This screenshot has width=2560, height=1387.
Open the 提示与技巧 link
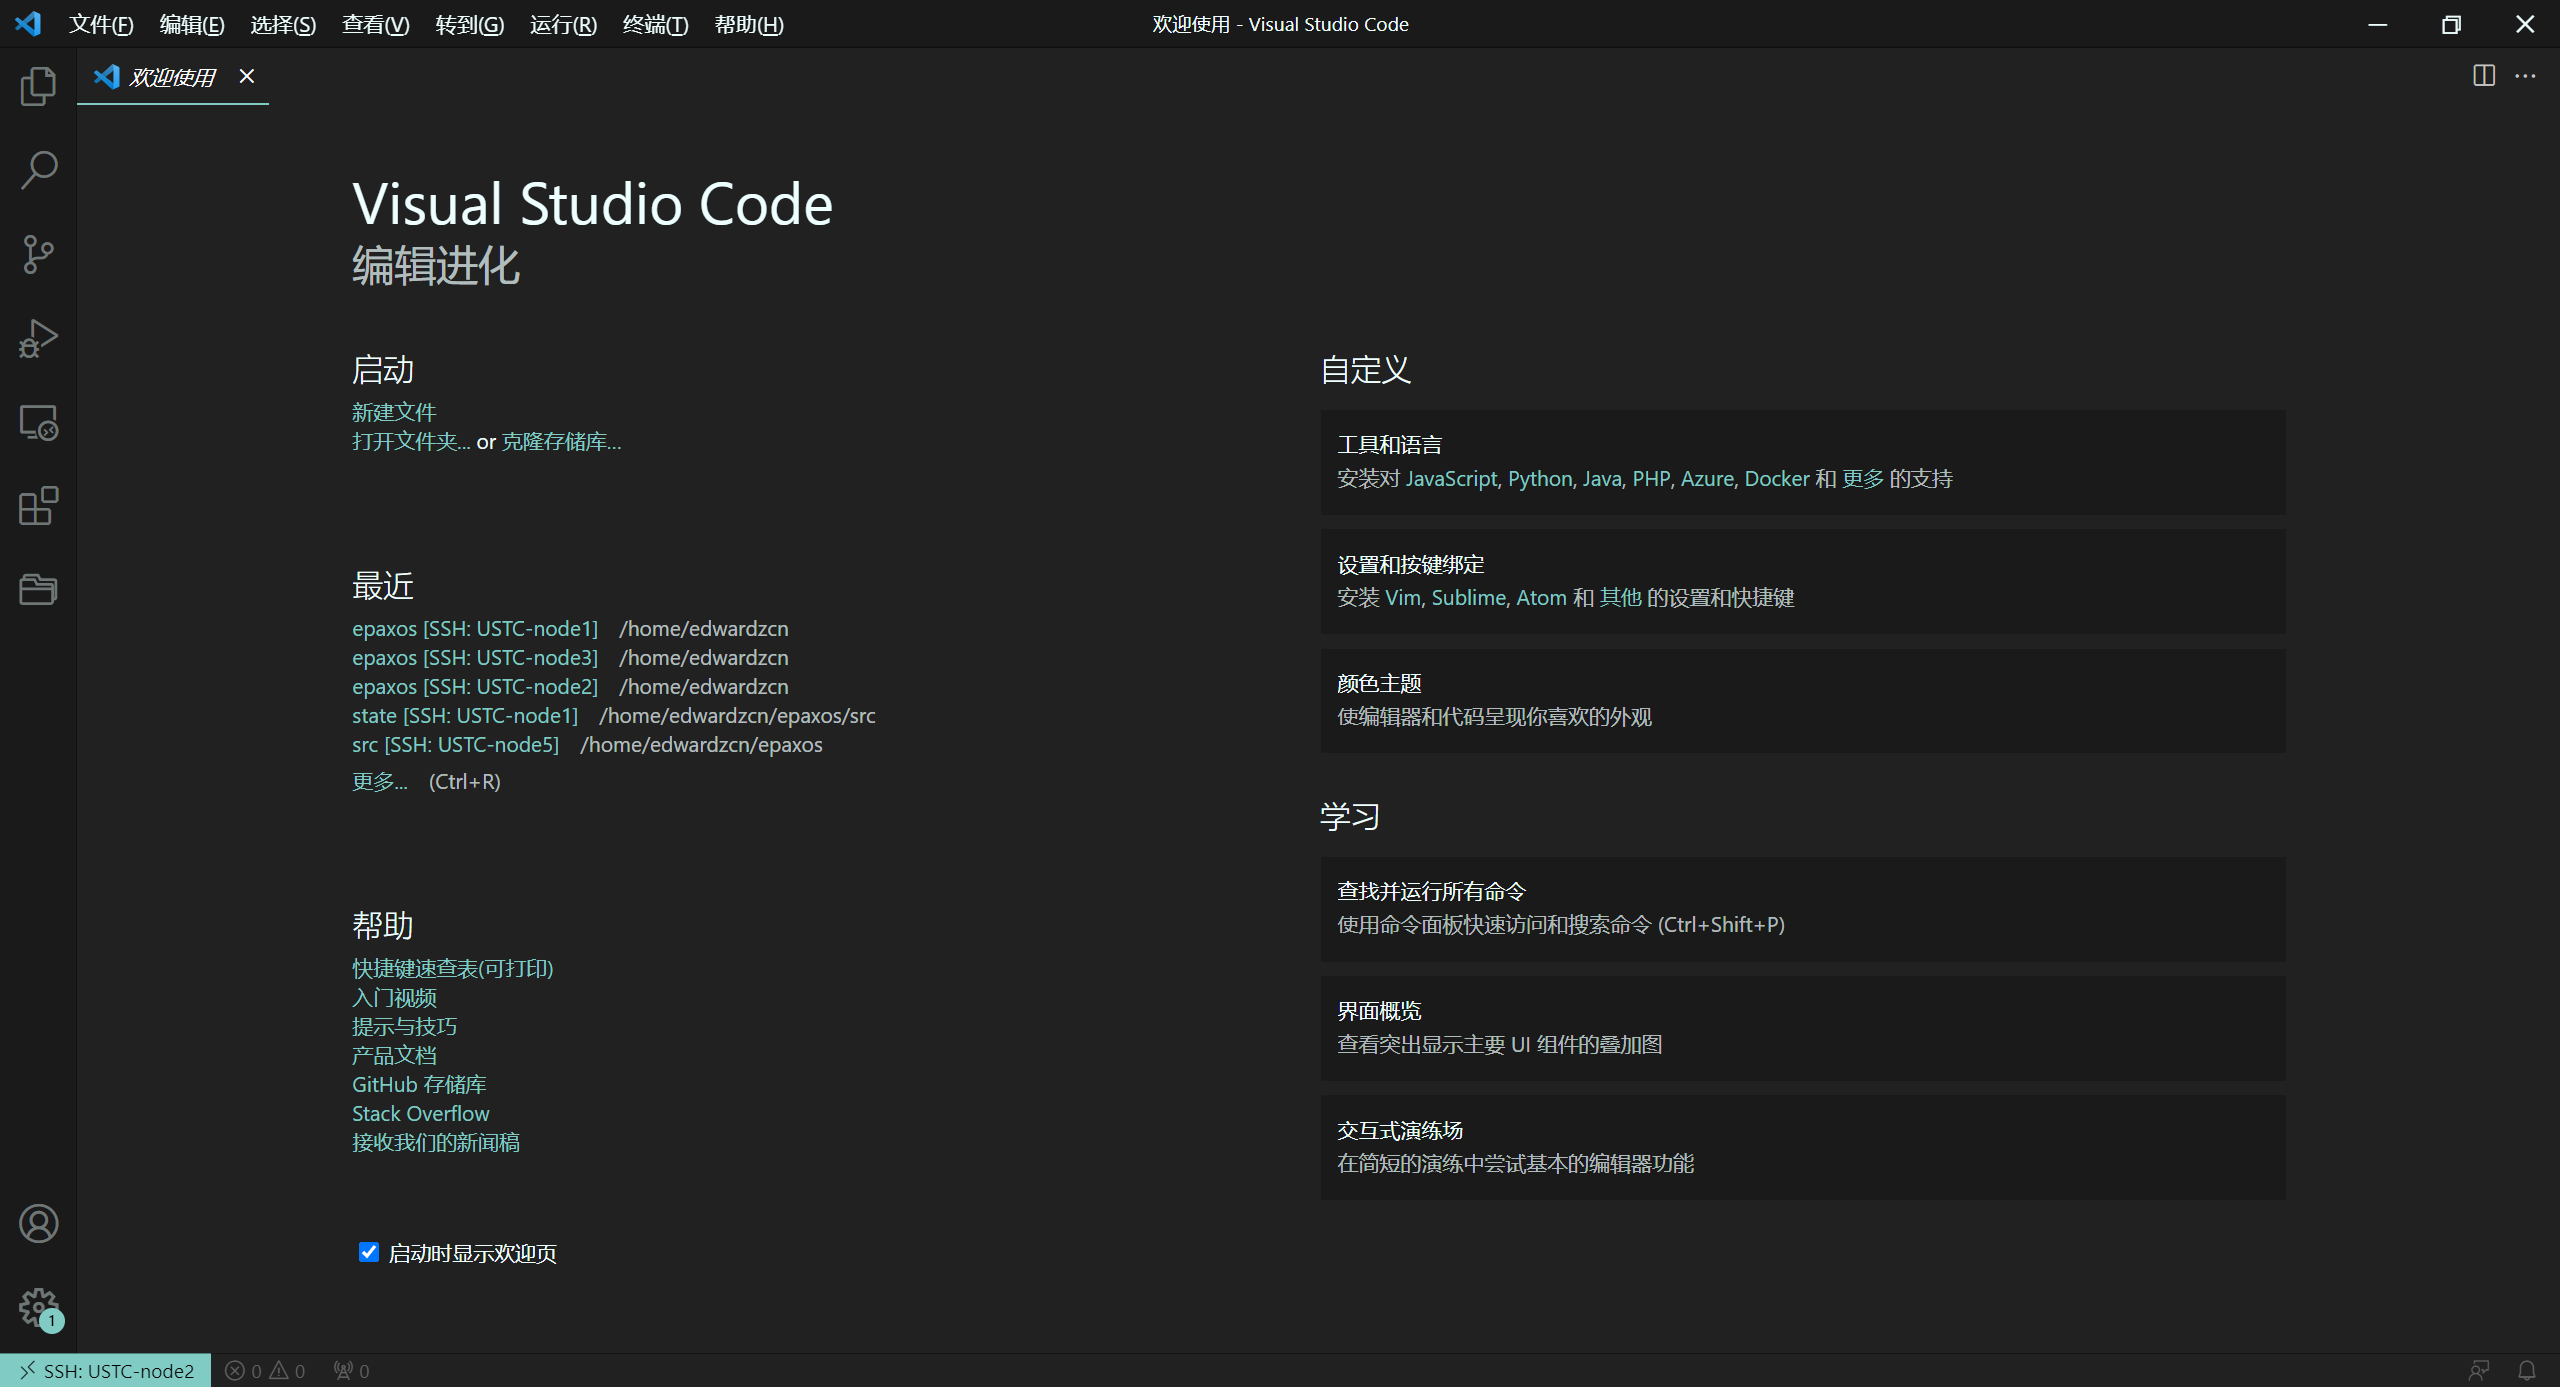(x=404, y=1026)
